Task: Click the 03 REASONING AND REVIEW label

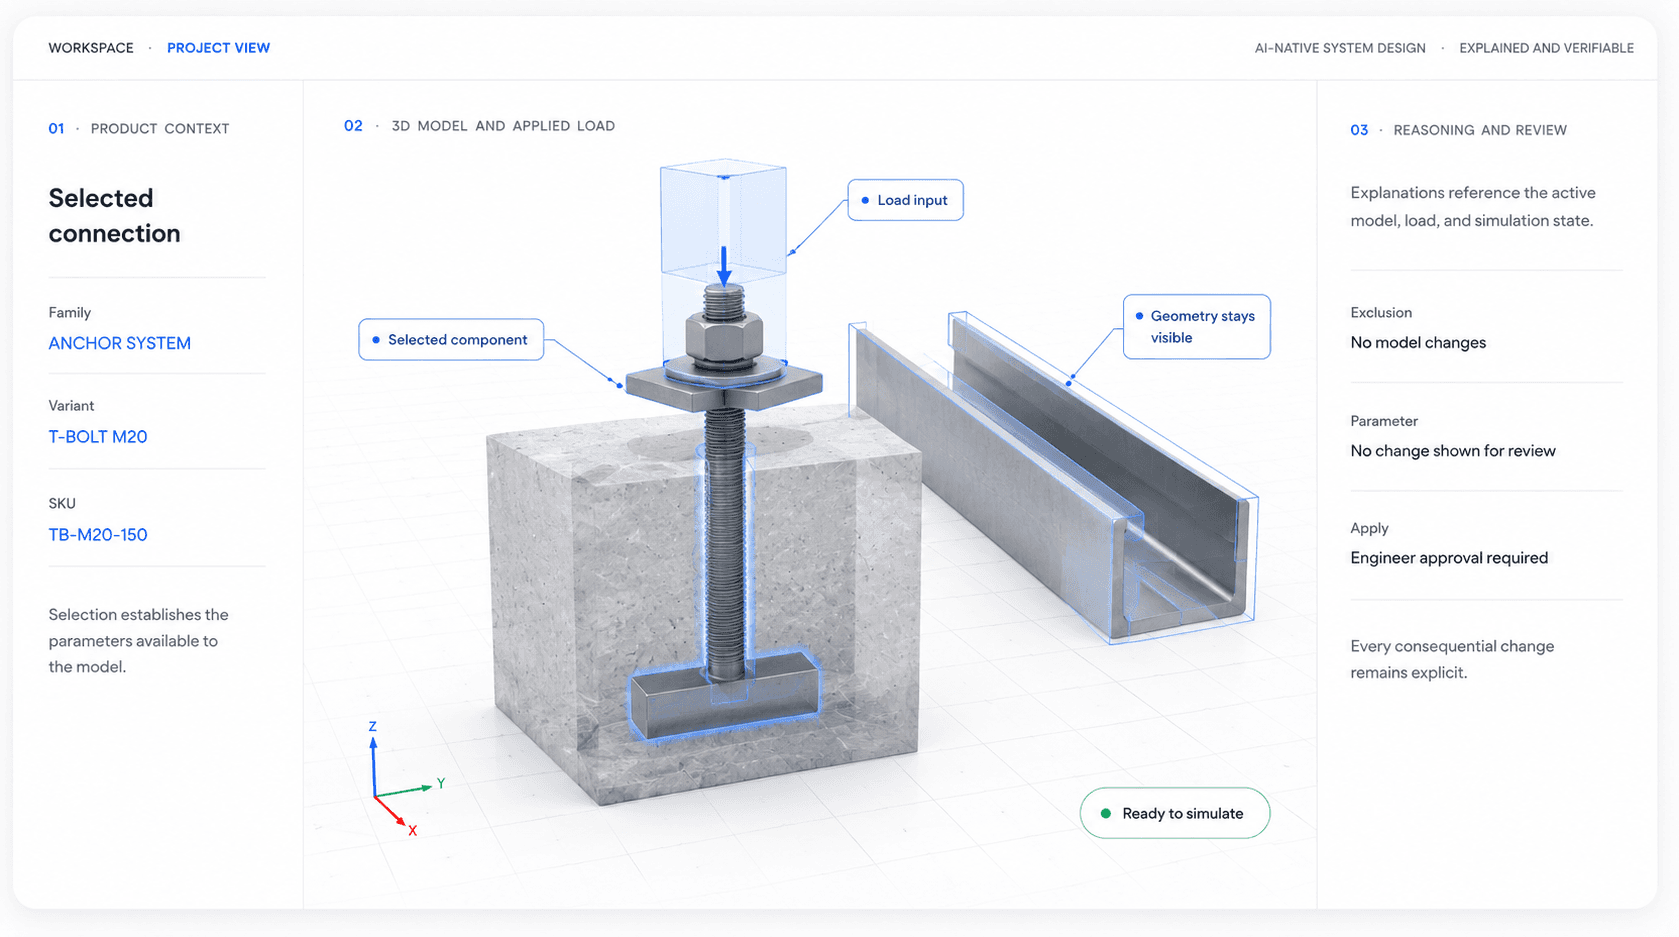Action: pos(1458,130)
